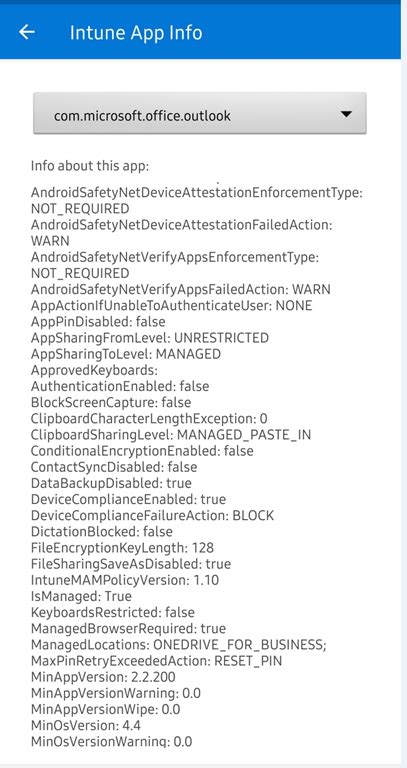Click the ManagedBrowserRequired: true line
This screenshot has height=768, width=407.
click(x=128, y=629)
